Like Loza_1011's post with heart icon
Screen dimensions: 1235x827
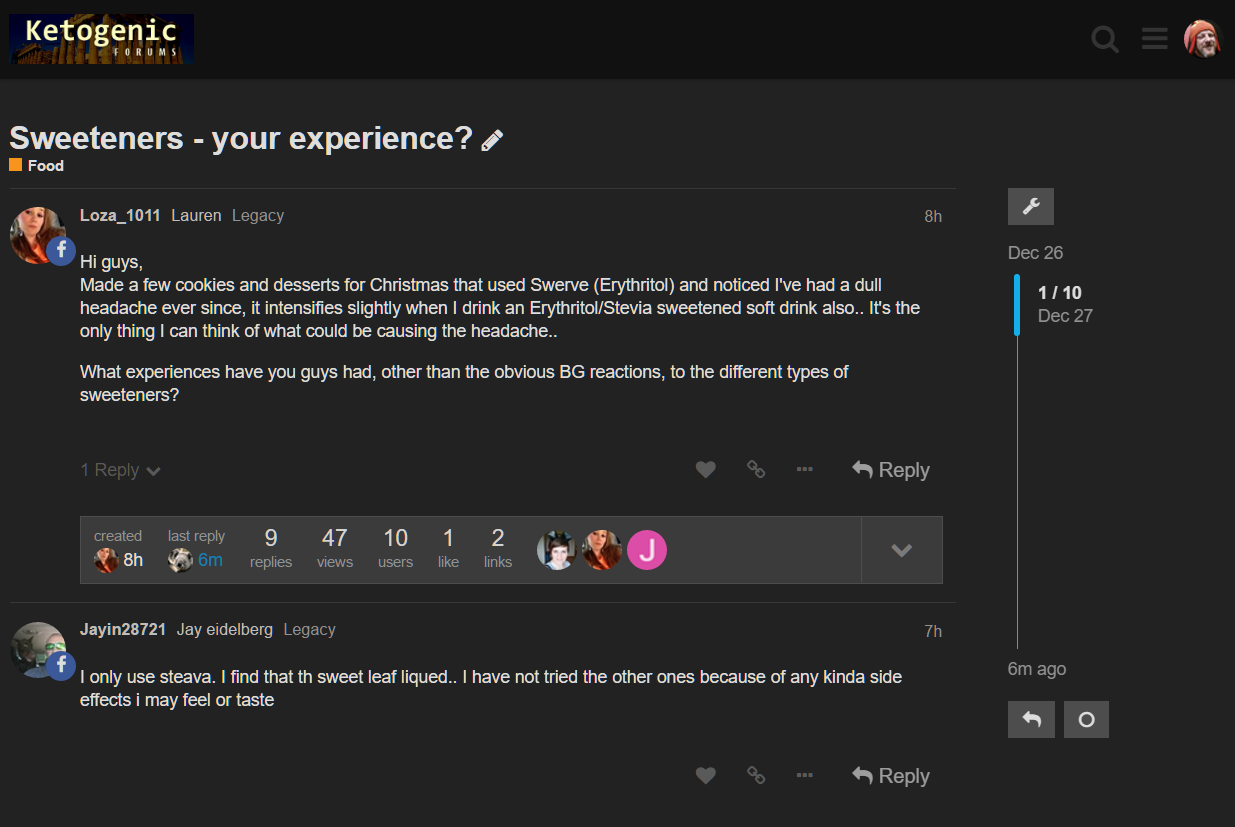pos(706,470)
